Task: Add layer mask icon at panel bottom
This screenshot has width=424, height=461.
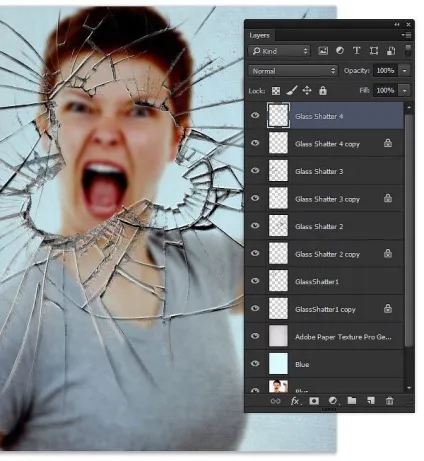Action: (314, 401)
